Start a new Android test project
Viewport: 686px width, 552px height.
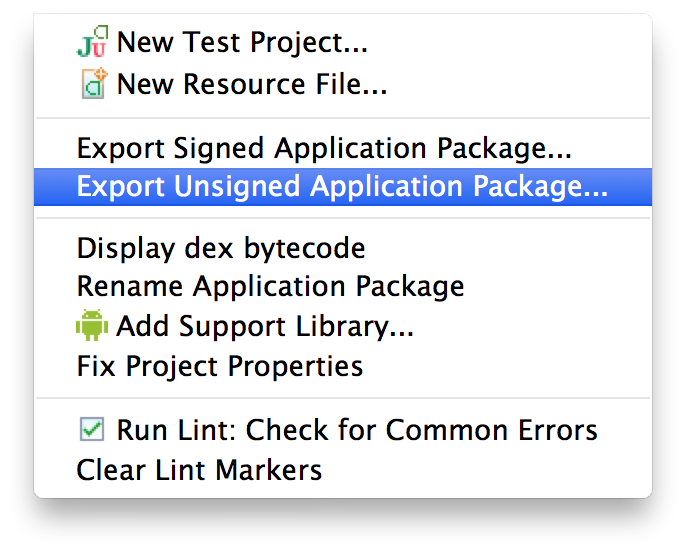pyautogui.click(x=242, y=43)
